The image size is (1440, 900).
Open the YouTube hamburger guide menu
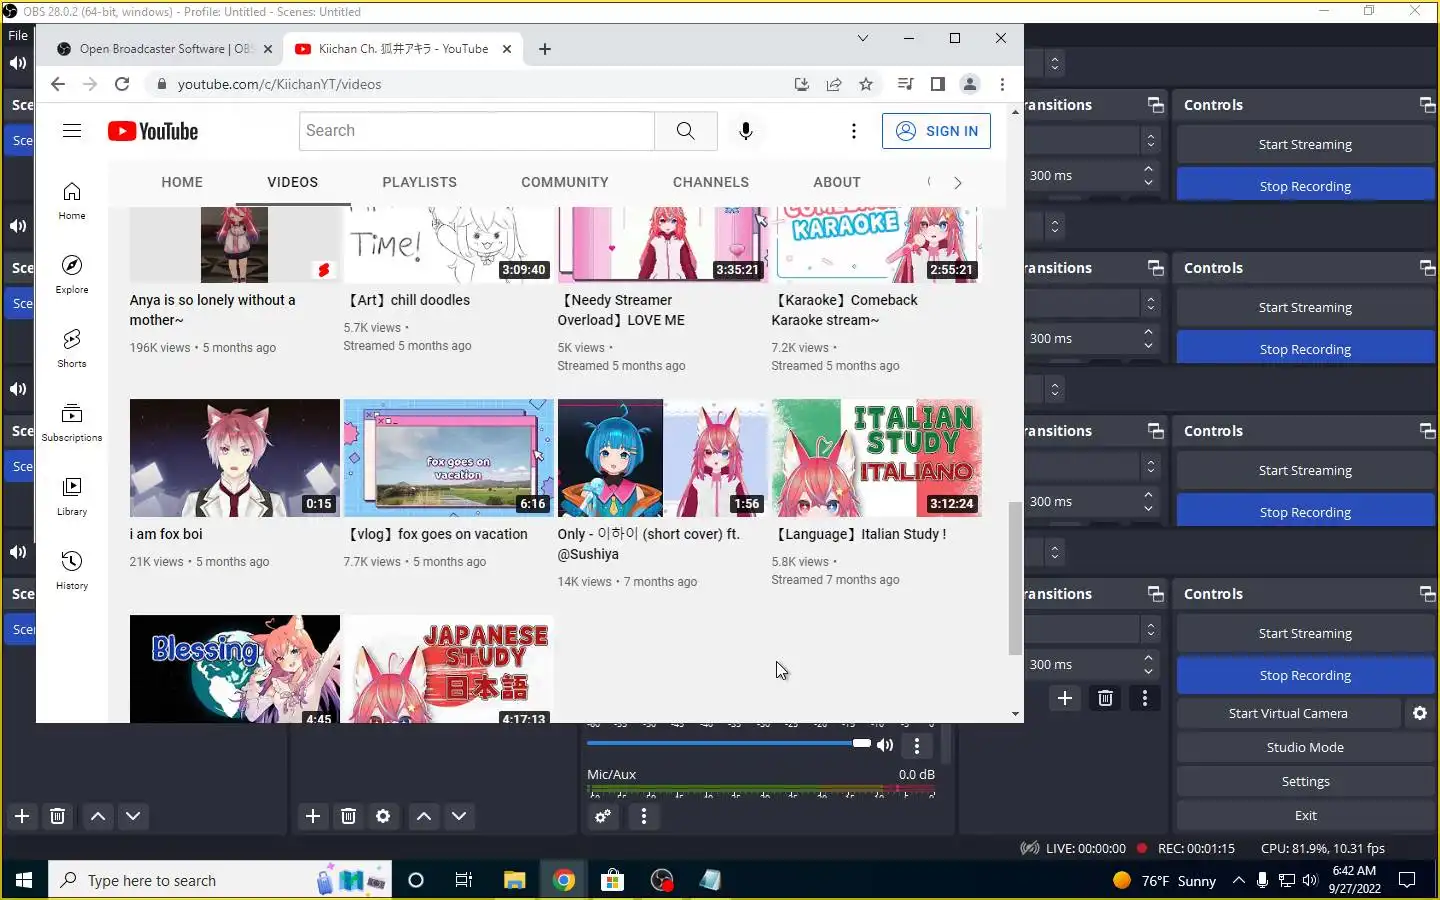[72, 131]
